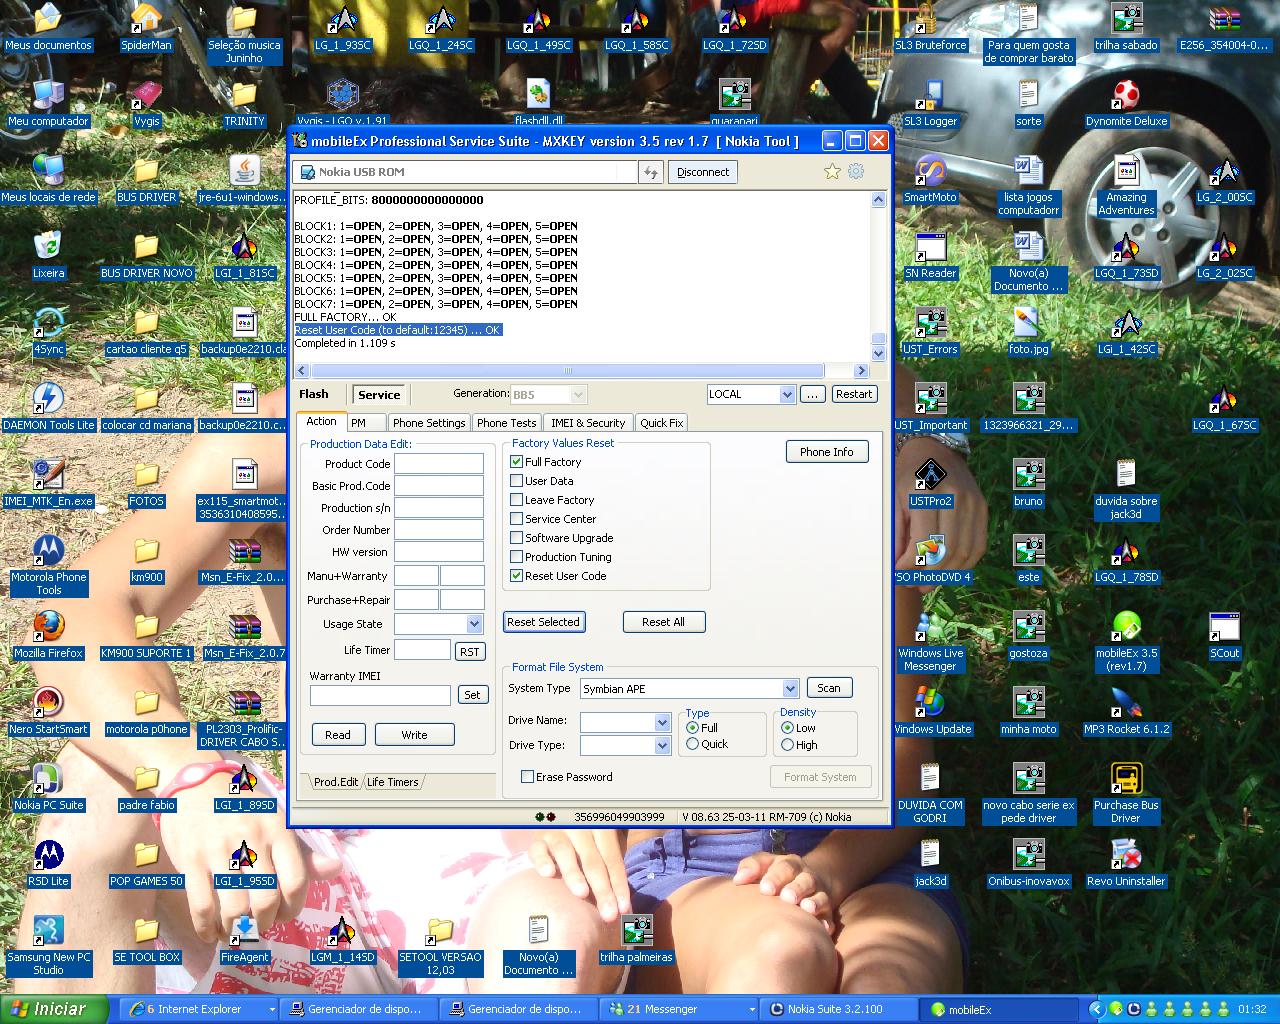Open the settings gear icon in mobileEx
The width and height of the screenshot is (1280, 1024).
tap(856, 172)
